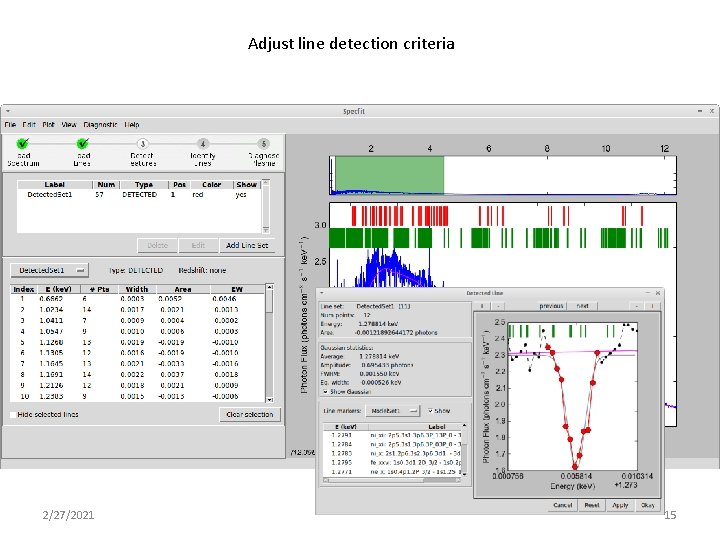Open the Detected Line dialog window menu arrow
This screenshot has height=540, width=720.
(x=322, y=292)
